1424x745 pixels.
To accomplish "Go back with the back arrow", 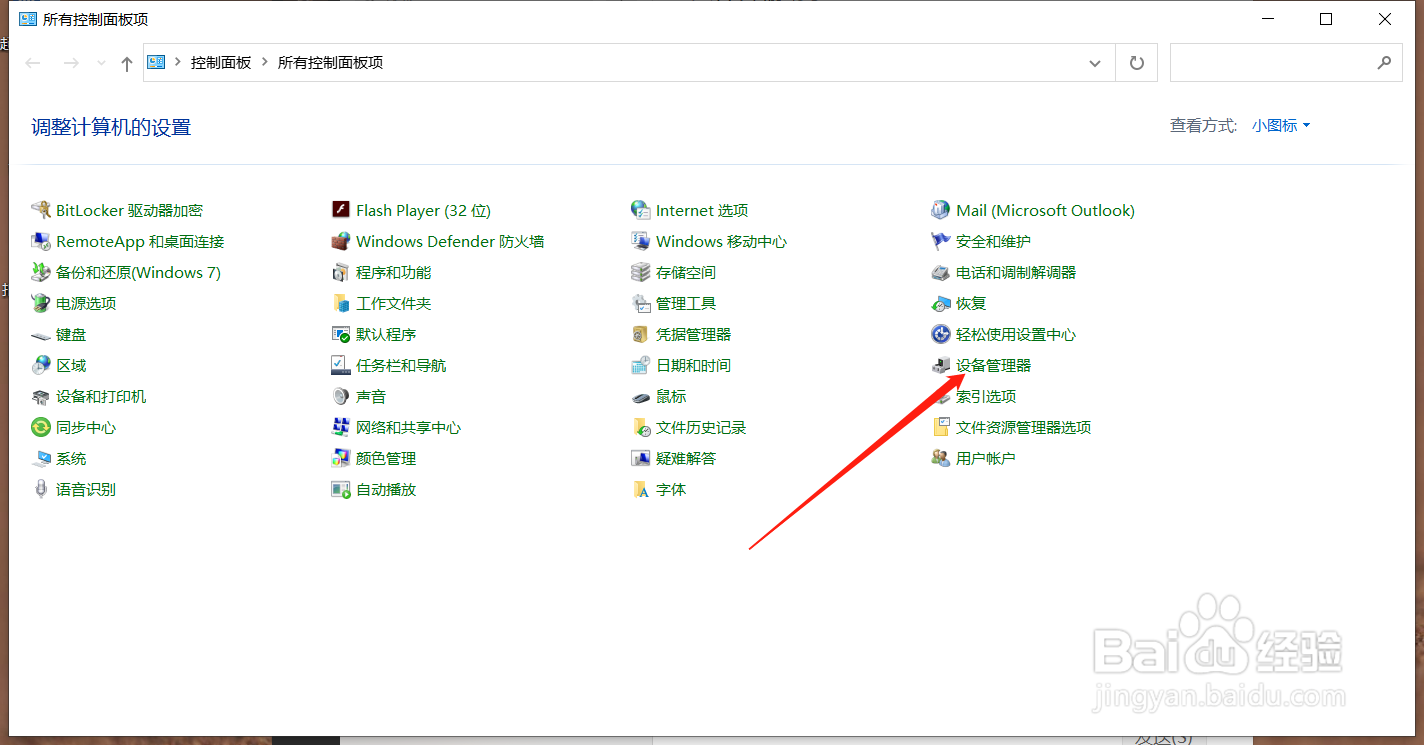I will point(33,63).
